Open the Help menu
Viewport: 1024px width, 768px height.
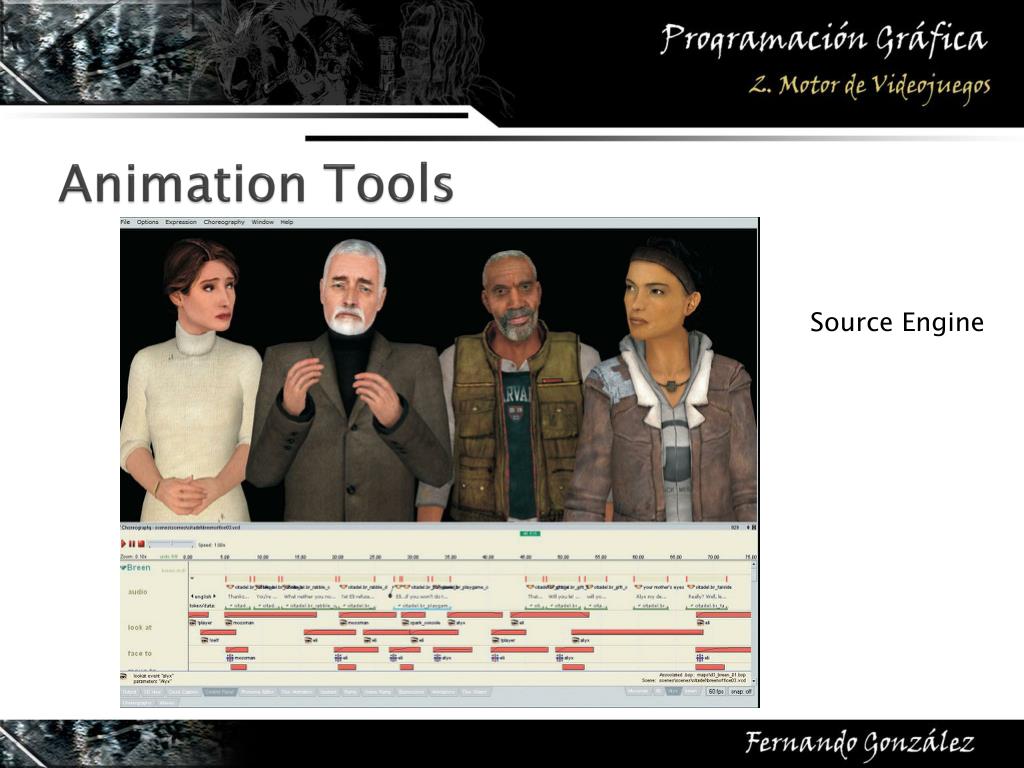pyautogui.click(x=287, y=222)
